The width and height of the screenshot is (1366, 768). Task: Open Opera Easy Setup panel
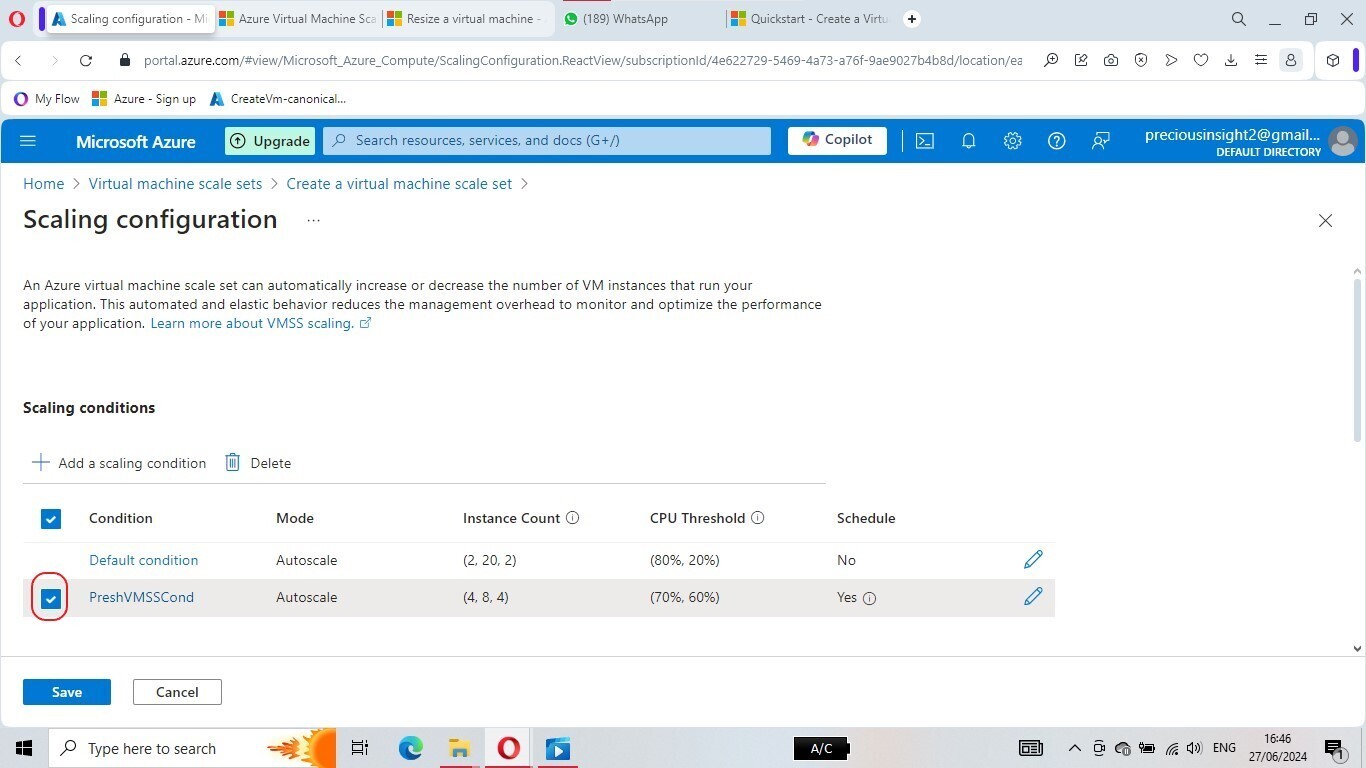click(1261, 60)
